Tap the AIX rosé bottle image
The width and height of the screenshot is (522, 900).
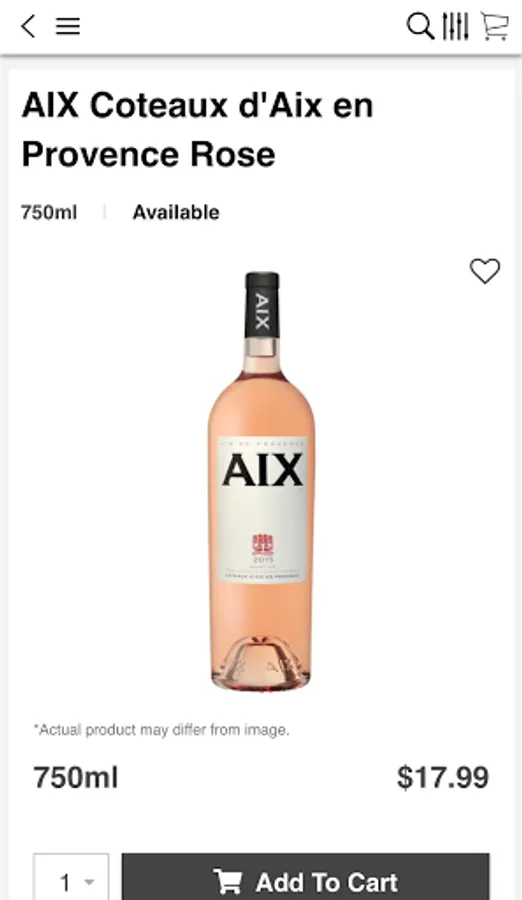261,480
